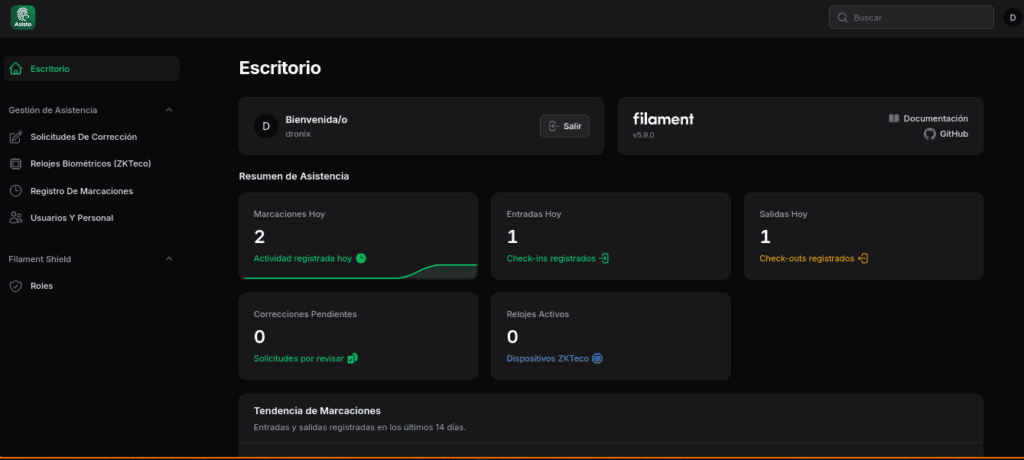Click the clock icon for Registro De Marcaciones
1024x460 pixels.
pos(16,191)
